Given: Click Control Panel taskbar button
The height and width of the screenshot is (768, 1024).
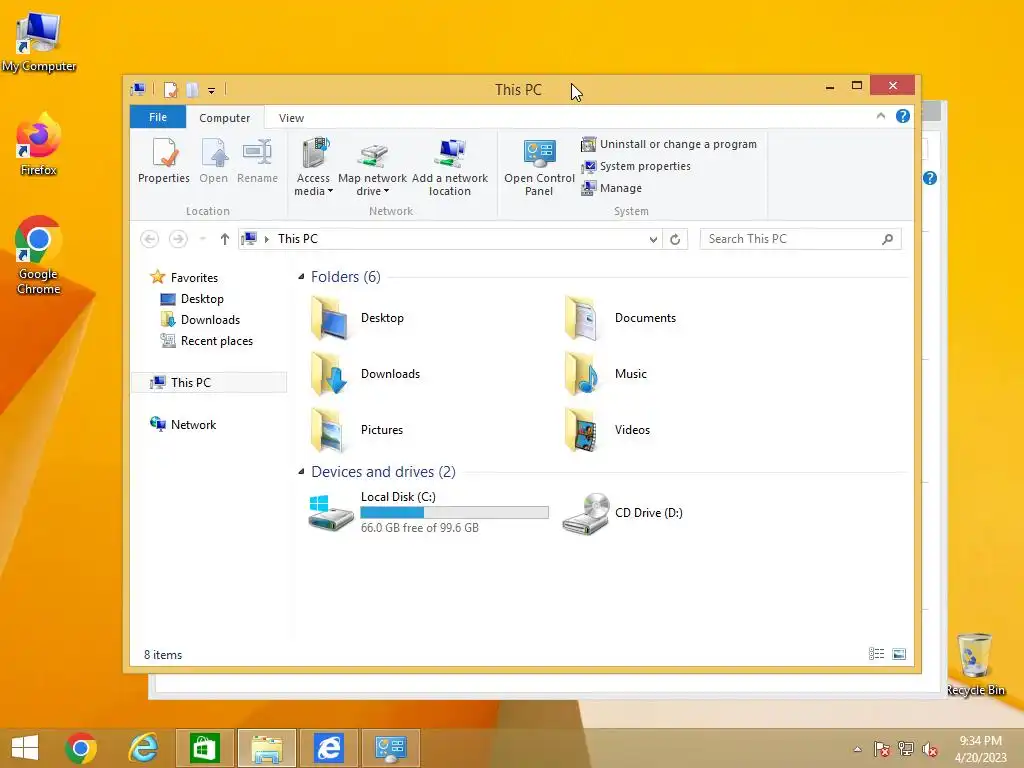Looking at the screenshot, I should coord(391,748).
